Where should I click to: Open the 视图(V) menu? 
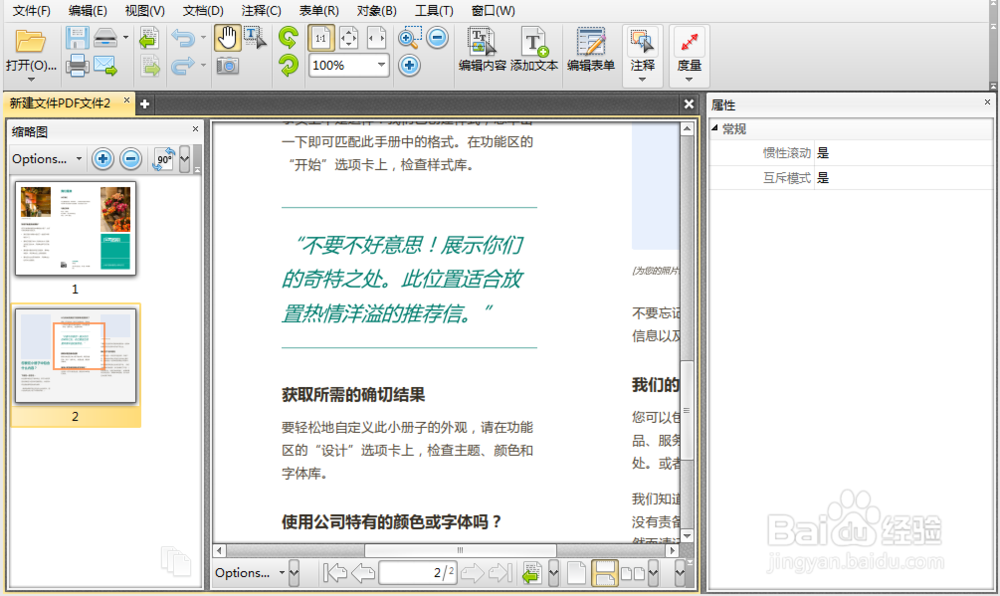pos(144,11)
